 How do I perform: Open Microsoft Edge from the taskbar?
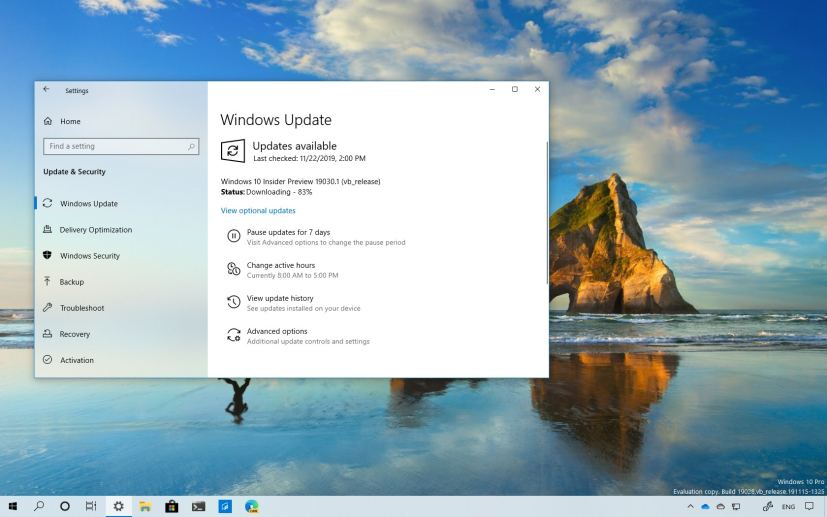coord(252,506)
